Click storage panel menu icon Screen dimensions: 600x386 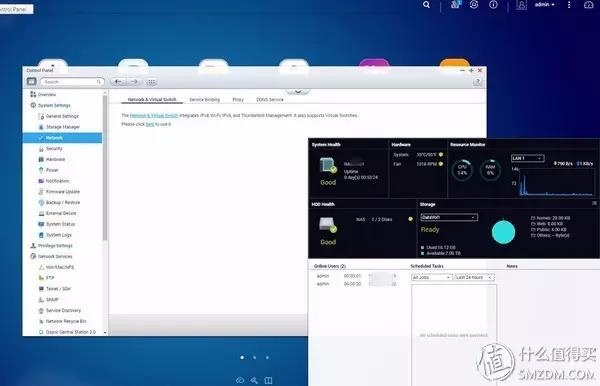(x=594, y=204)
